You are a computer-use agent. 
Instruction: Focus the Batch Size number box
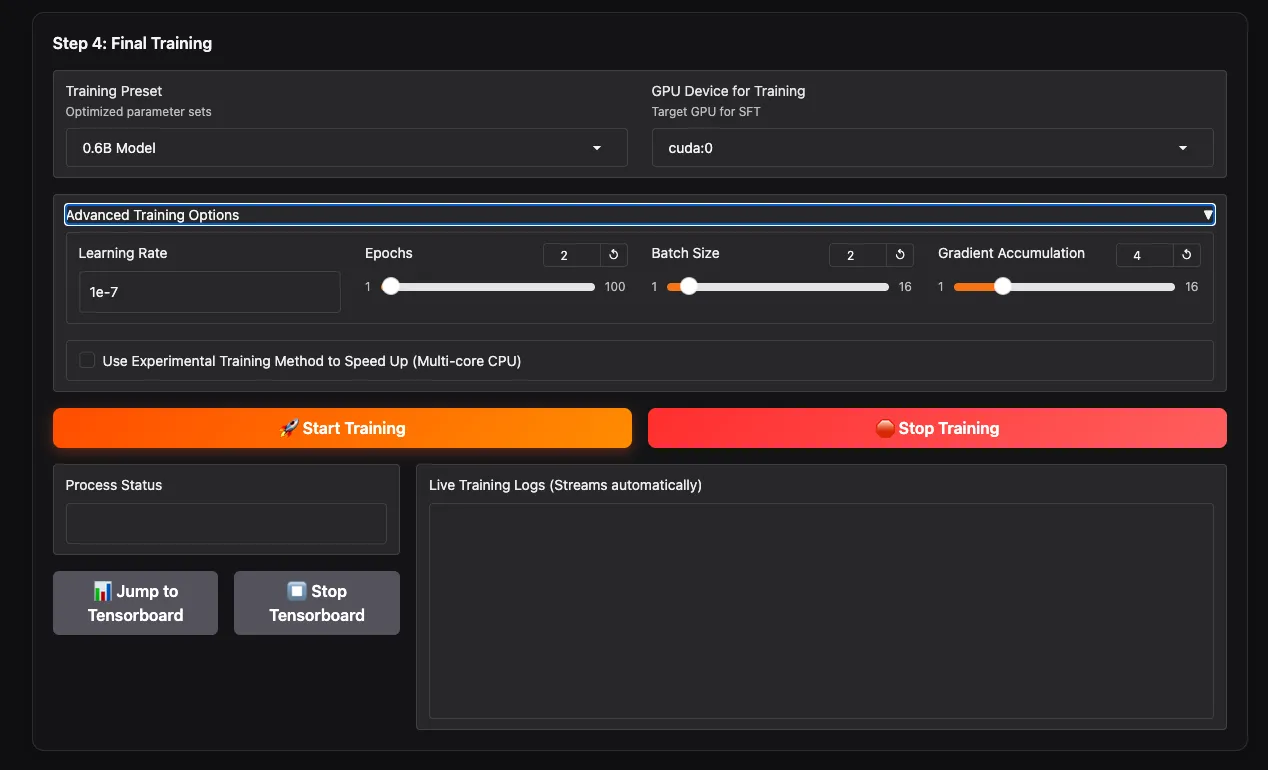857,255
